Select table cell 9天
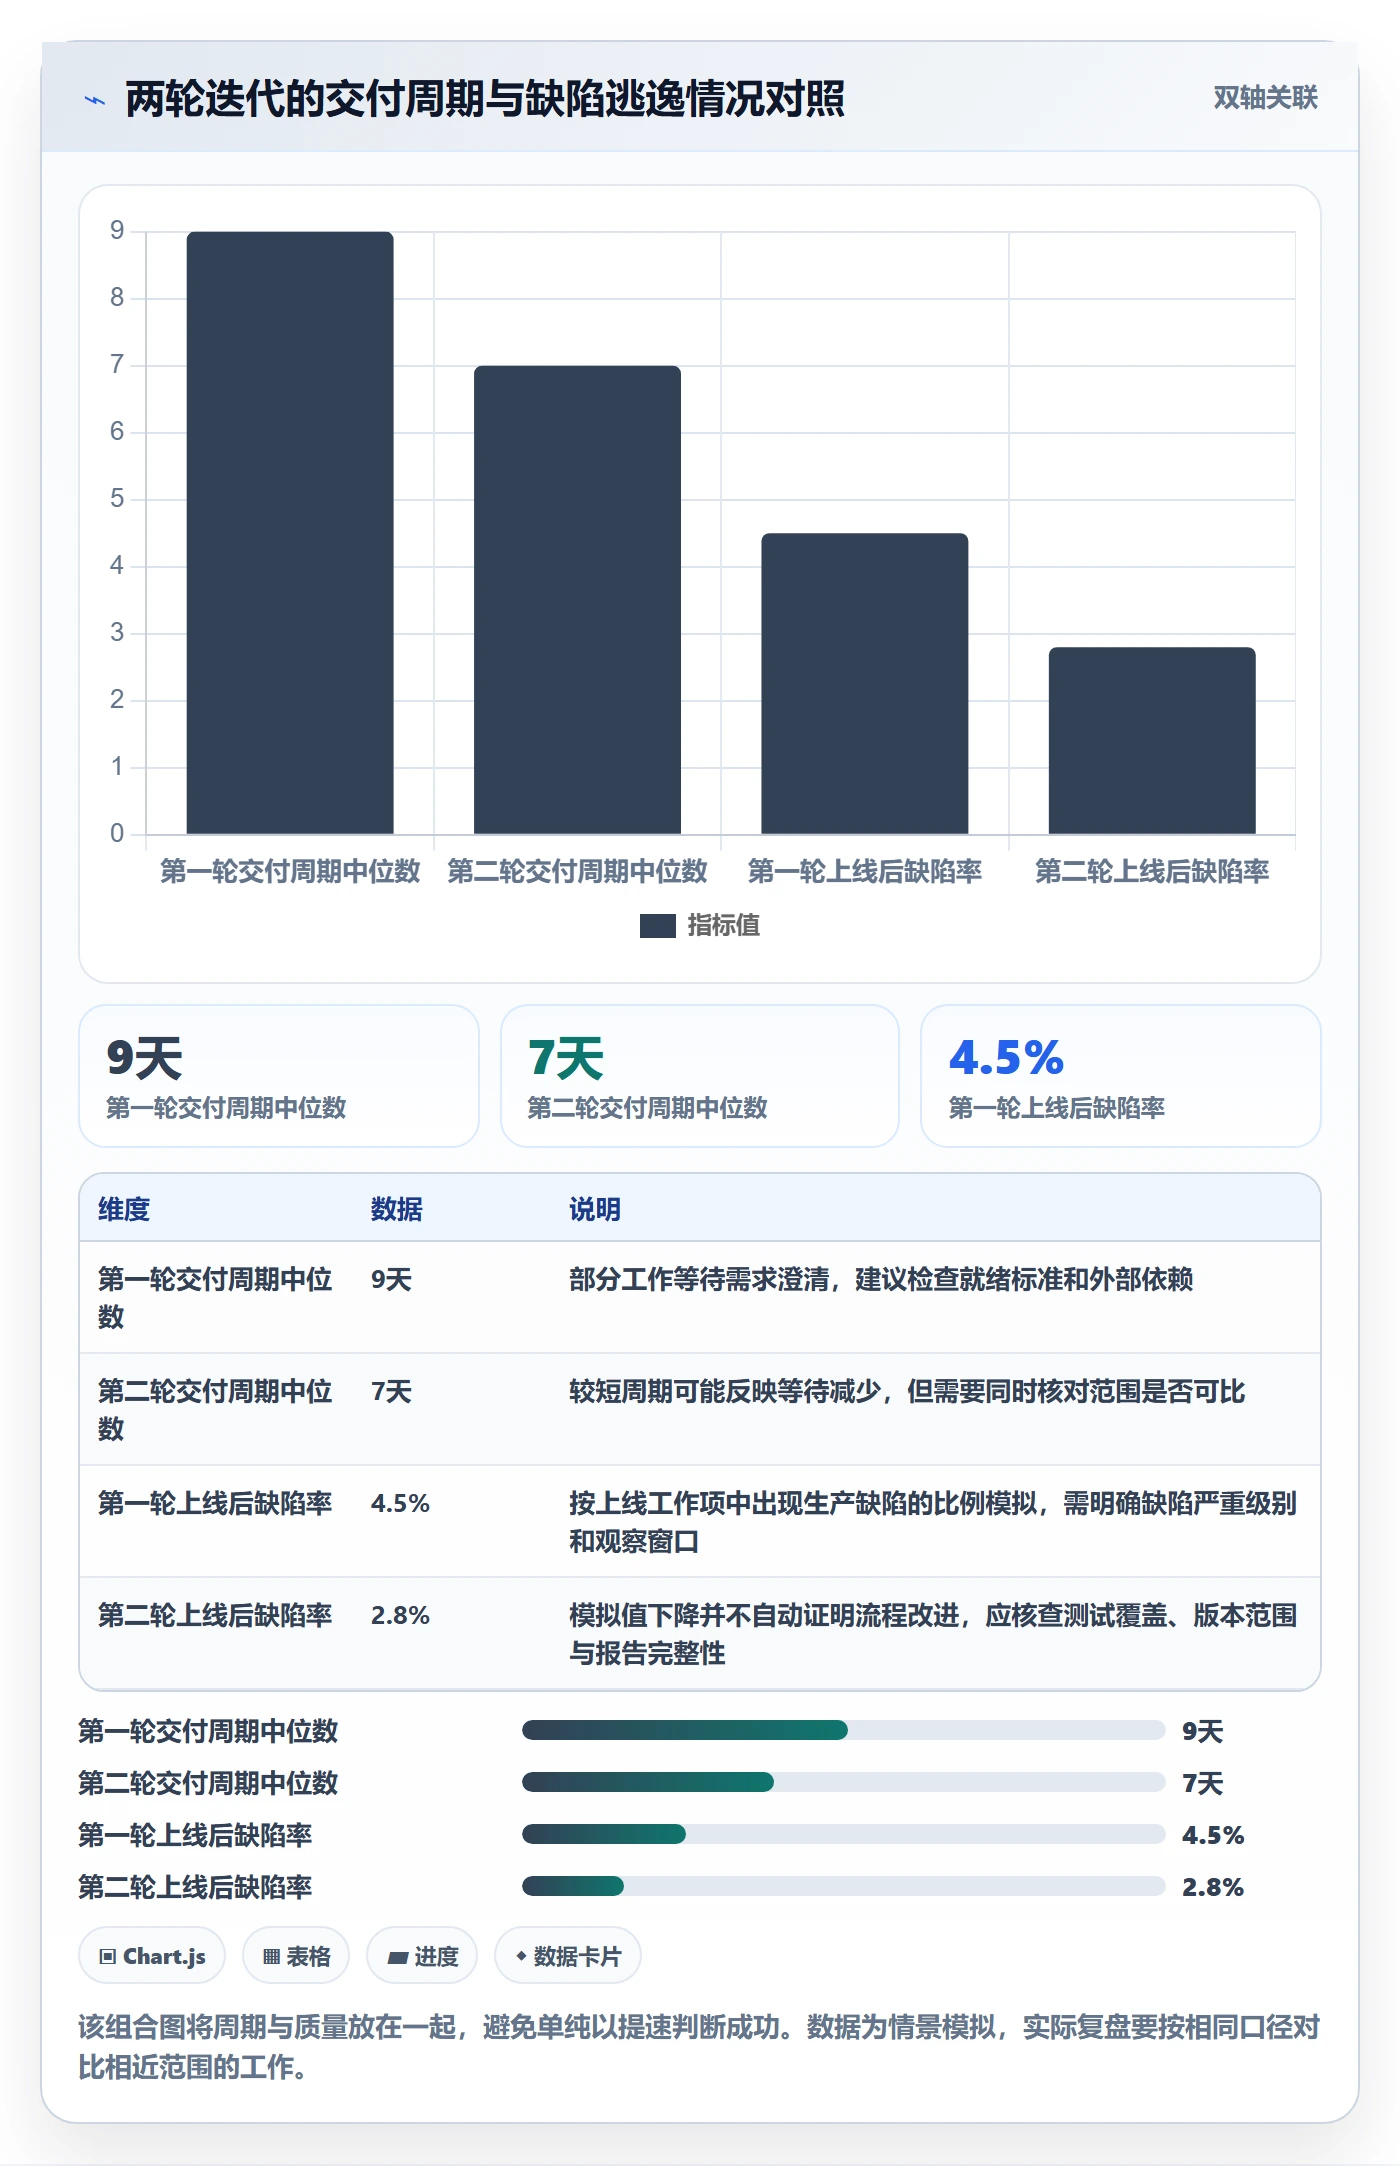Screen dimensions: 1400x2166 coord(391,1279)
